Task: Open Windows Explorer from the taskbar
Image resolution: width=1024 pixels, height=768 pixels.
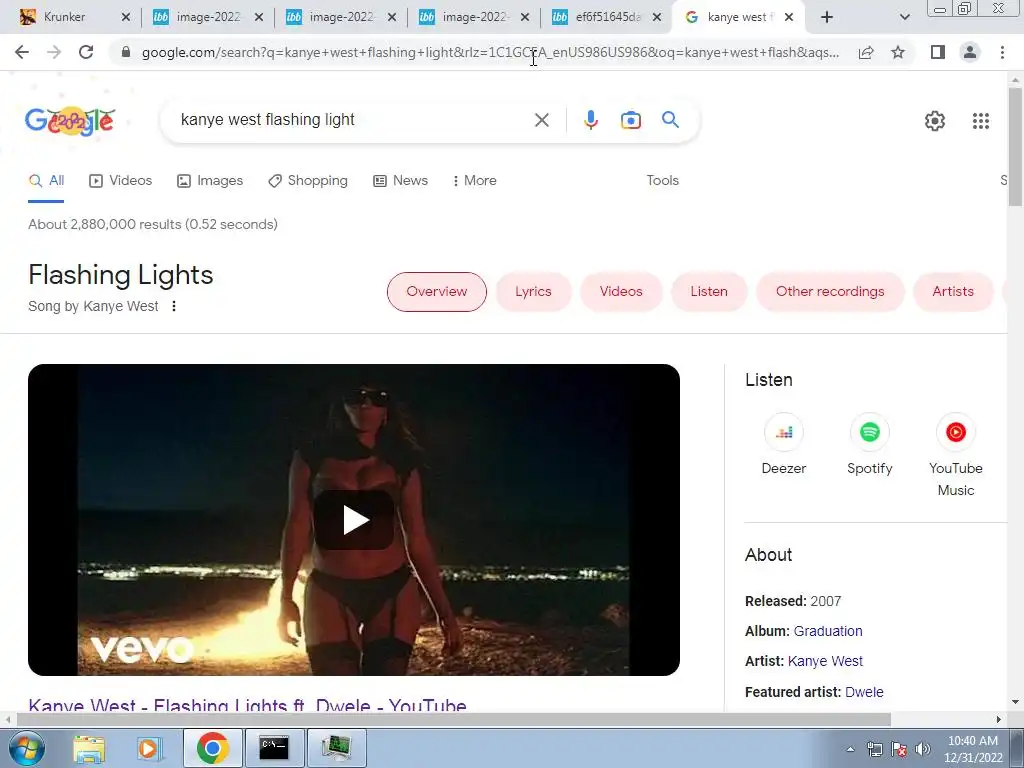Action: [x=89, y=748]
